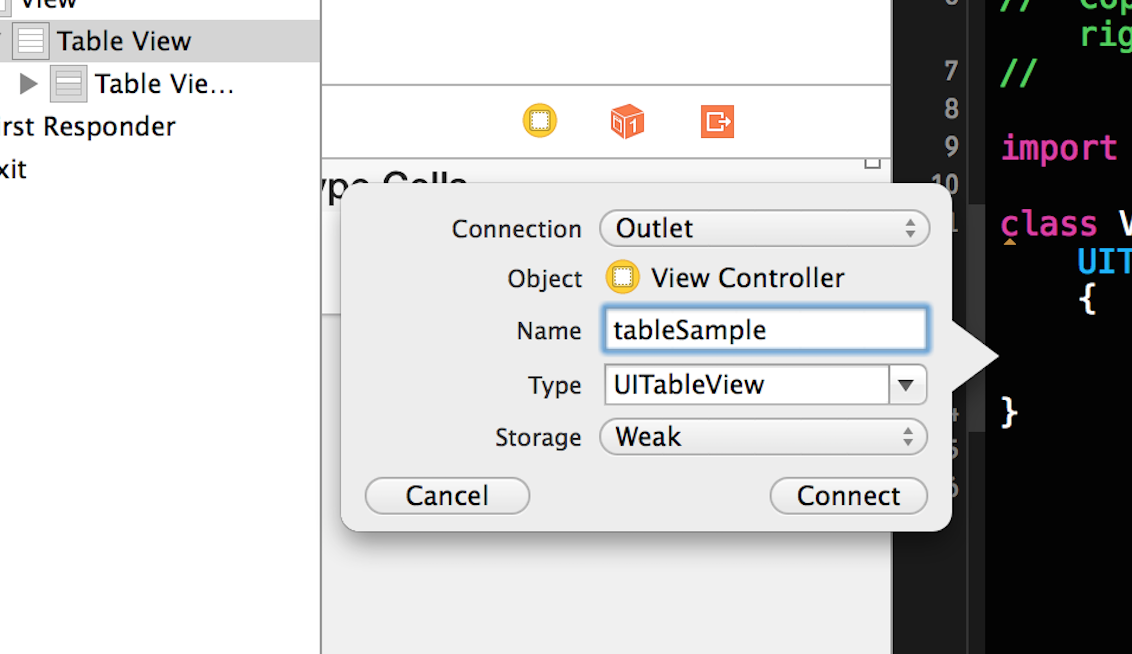
Task: Click the Table View Cell icon in outline
Action: click(x=69, y=84)
